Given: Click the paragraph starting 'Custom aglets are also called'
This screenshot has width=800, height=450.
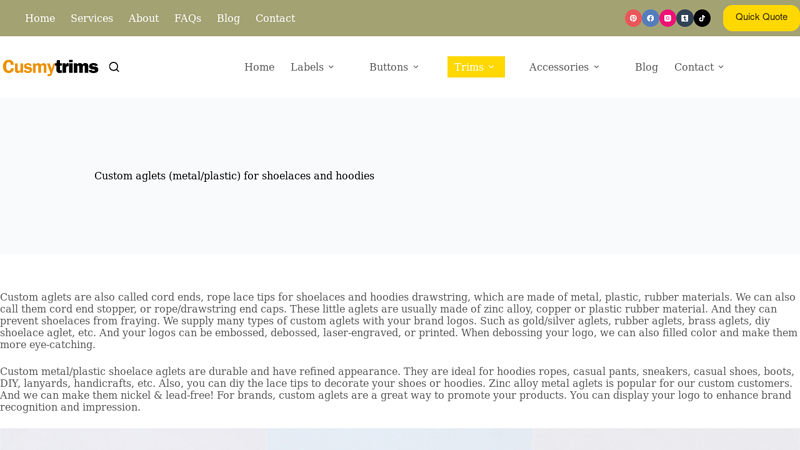Looking at the screenshot, I should [x=398, y=320].
